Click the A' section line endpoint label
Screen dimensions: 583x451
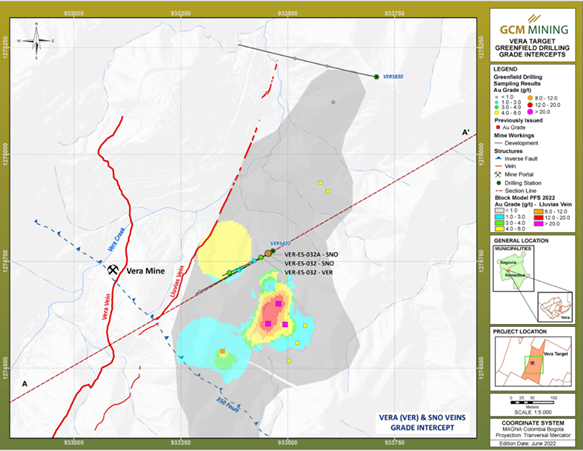point(466,132)
